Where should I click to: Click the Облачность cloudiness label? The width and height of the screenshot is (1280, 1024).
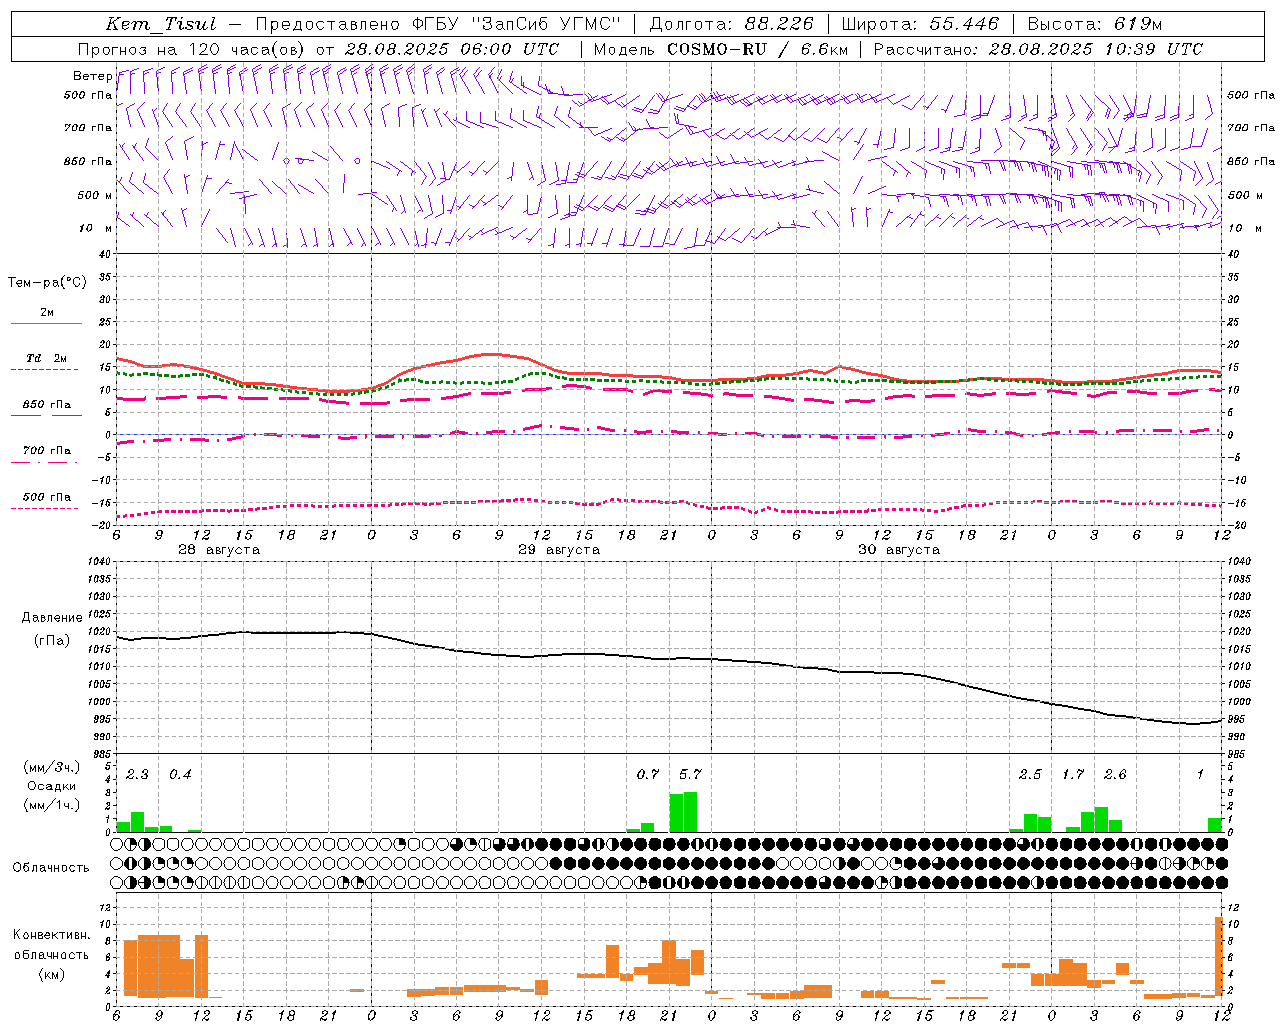[x=51, y=868]
